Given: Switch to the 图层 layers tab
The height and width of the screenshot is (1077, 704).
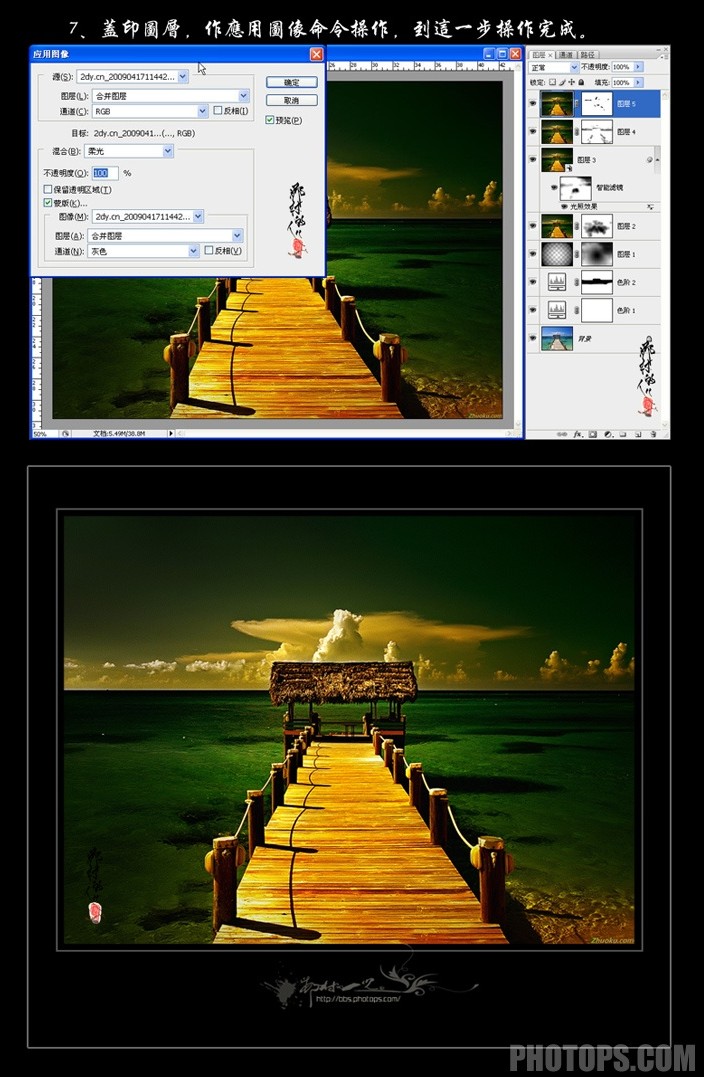Looking at the screenshot, I should coord(542,55).
